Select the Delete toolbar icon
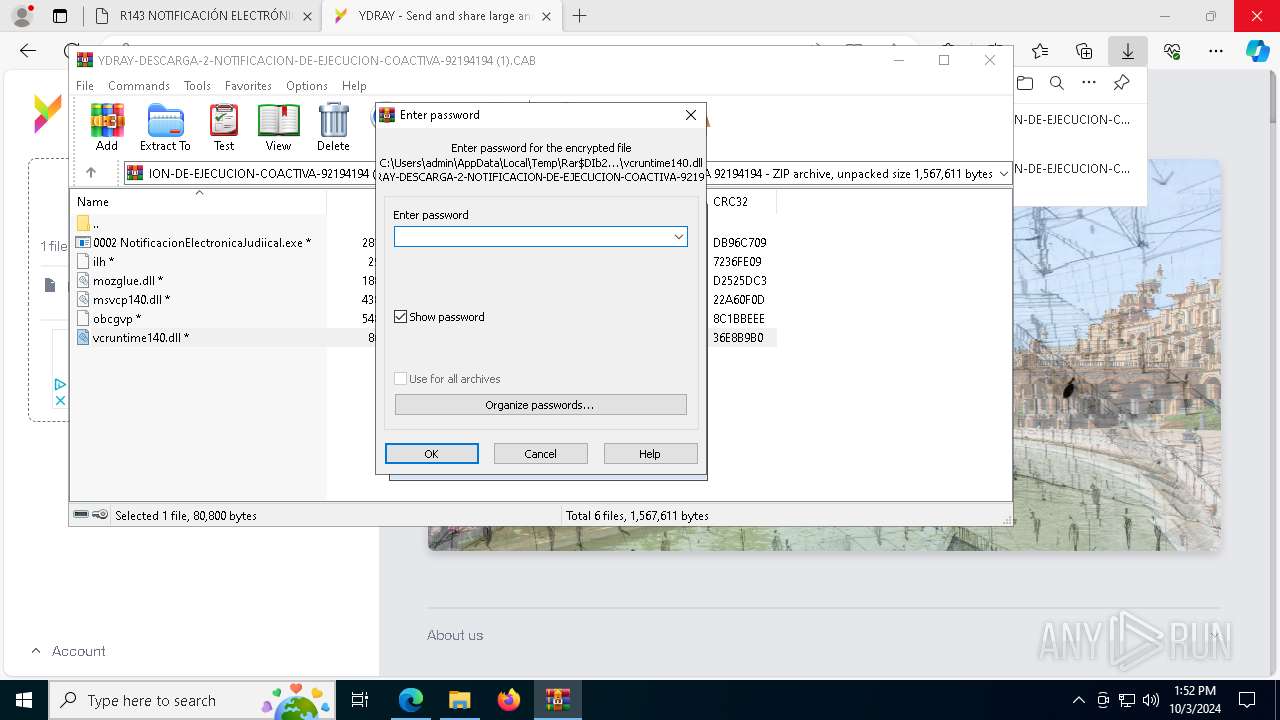1280x720 pixels. coord(333,127)
